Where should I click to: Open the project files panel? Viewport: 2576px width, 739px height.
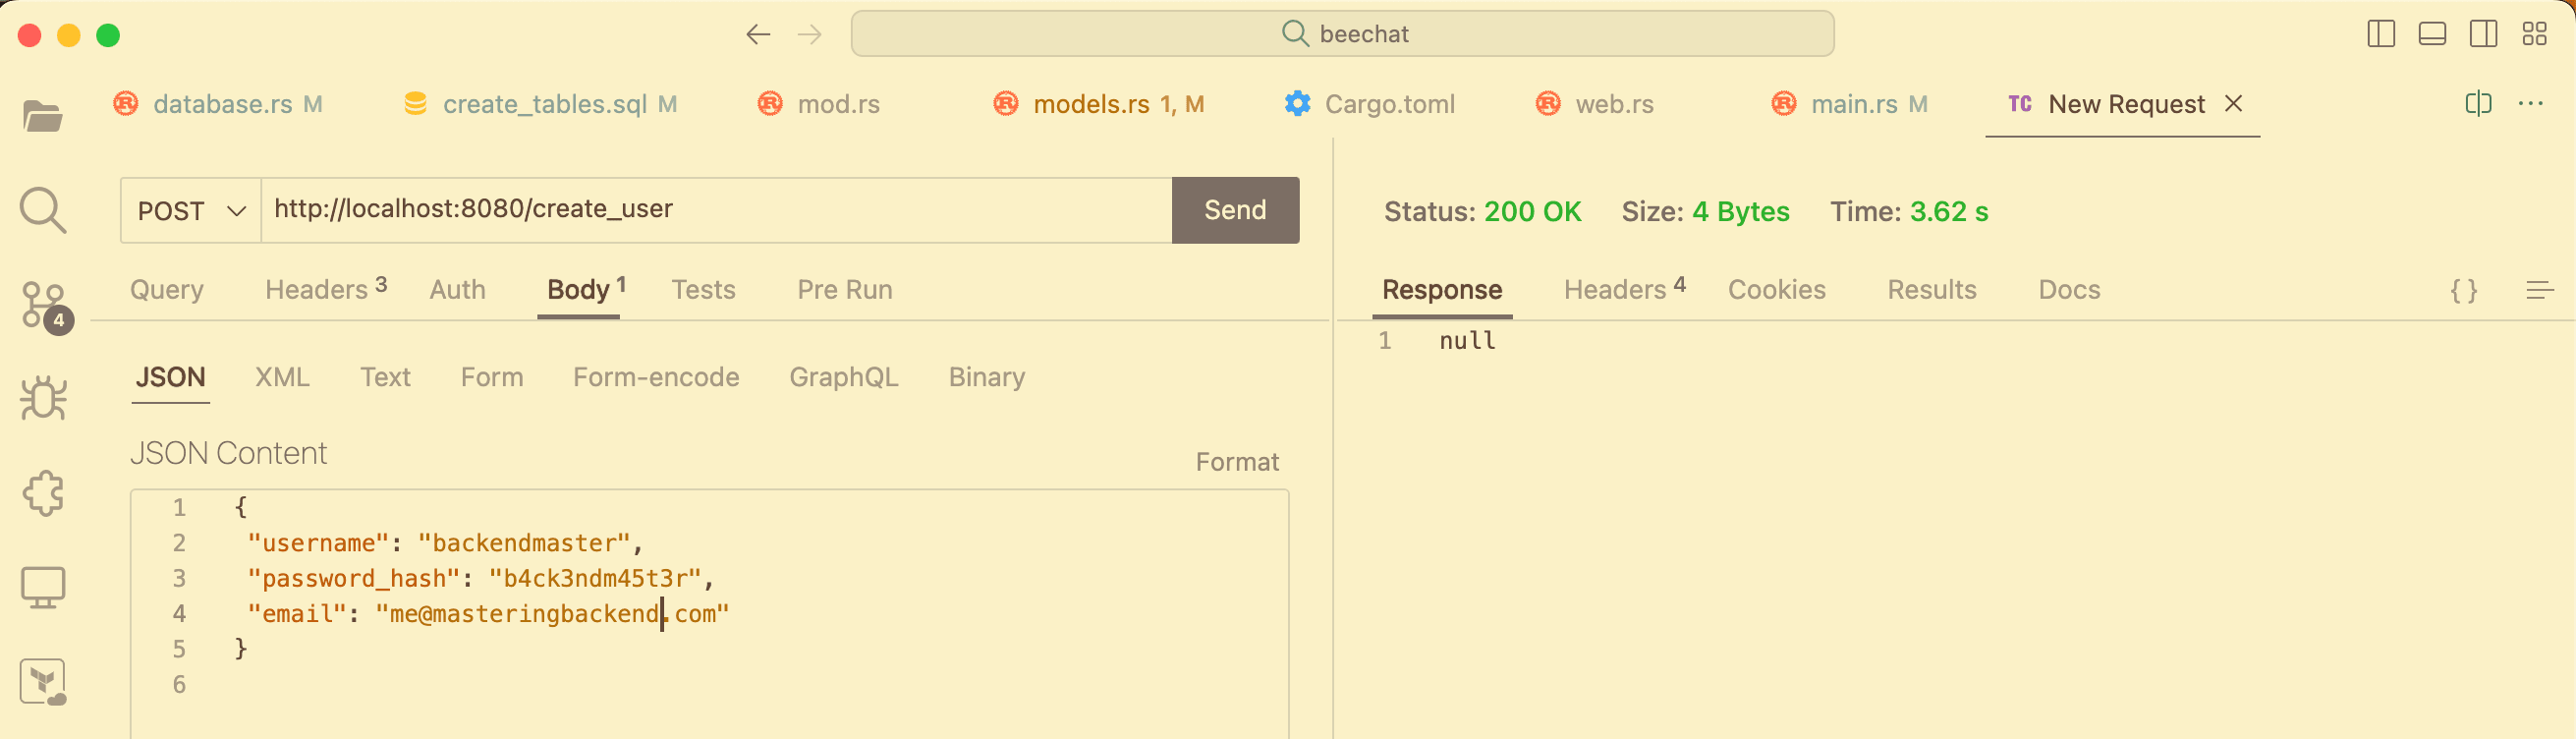(x=44, y=115)
